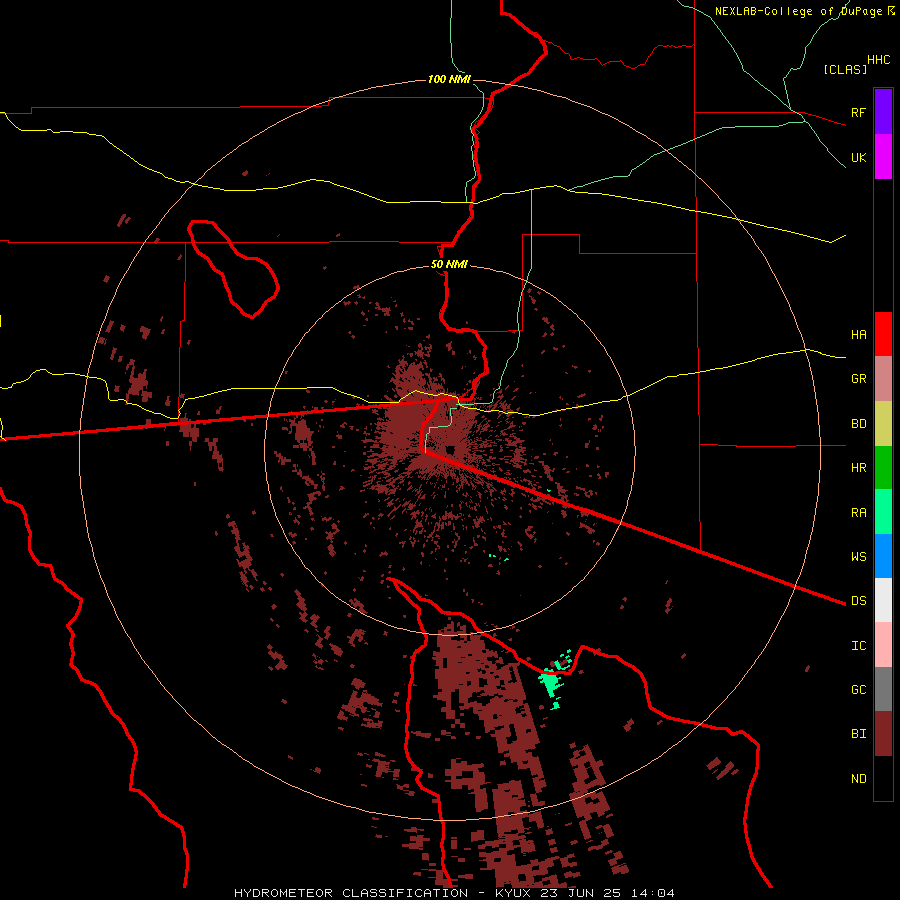Viewport: 900px width, 900px height.
Task: Select the IC light-pink legend swatch
Action: click(x=883, y=645)
